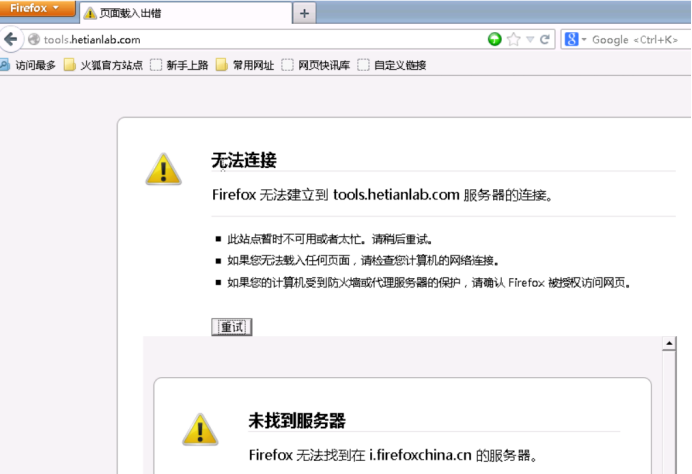Open the 常用网址 bookmark folder
Screen dimensions: 692x474
(245, 65)
